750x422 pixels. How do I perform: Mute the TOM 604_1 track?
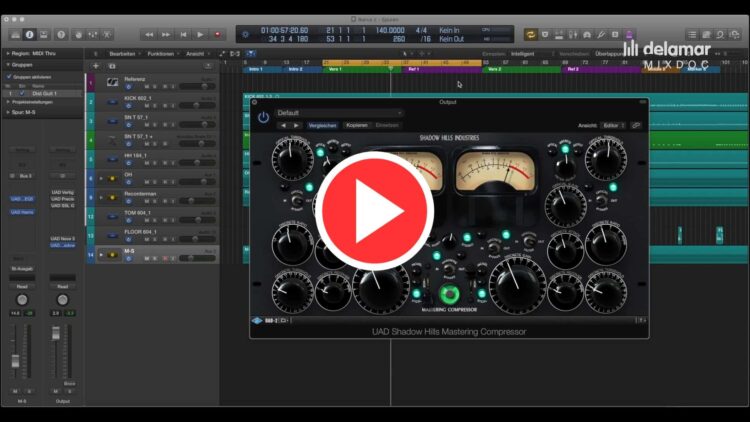pos(147,221)
